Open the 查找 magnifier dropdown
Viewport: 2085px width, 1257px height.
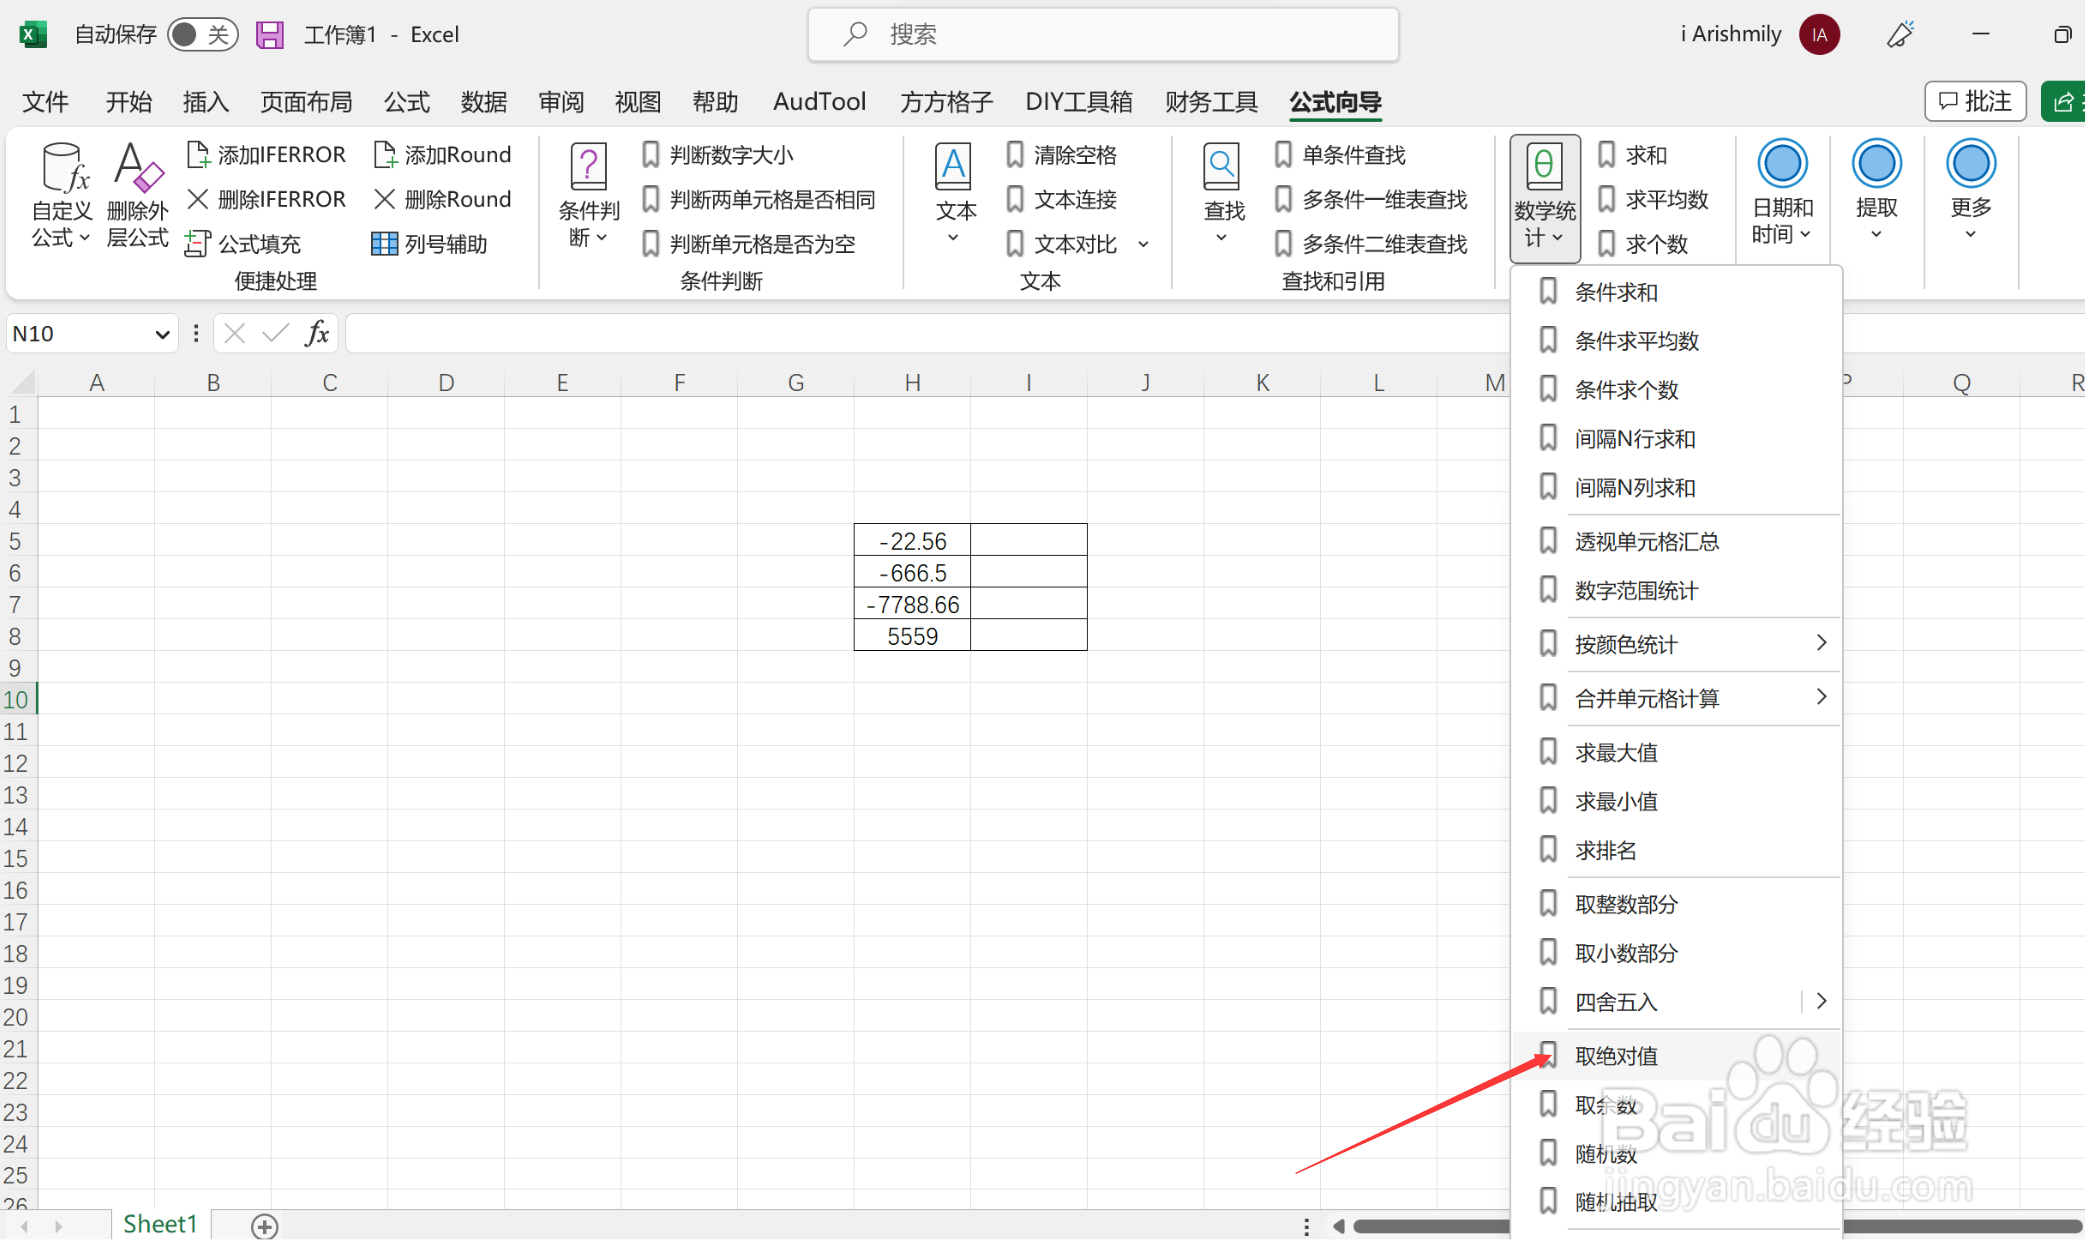[1222, 194]
